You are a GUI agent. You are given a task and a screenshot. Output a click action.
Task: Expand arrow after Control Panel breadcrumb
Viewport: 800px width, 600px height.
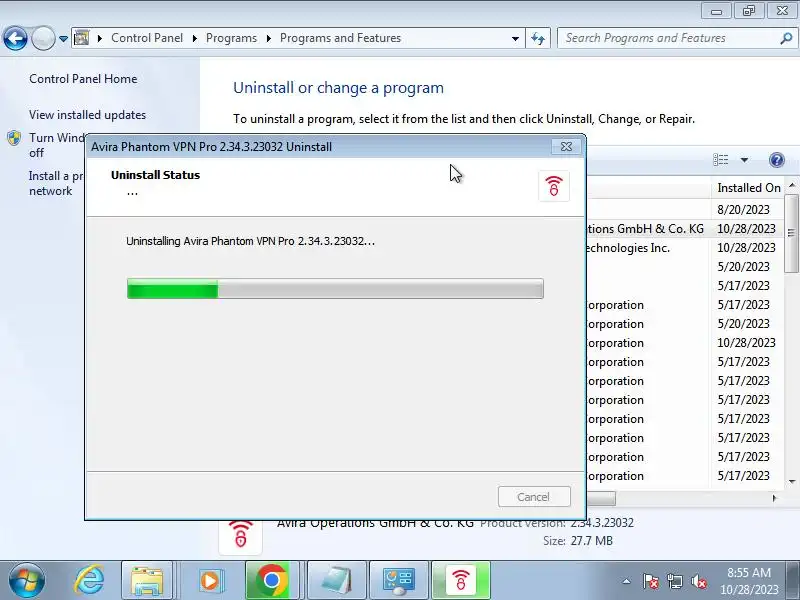194,38
